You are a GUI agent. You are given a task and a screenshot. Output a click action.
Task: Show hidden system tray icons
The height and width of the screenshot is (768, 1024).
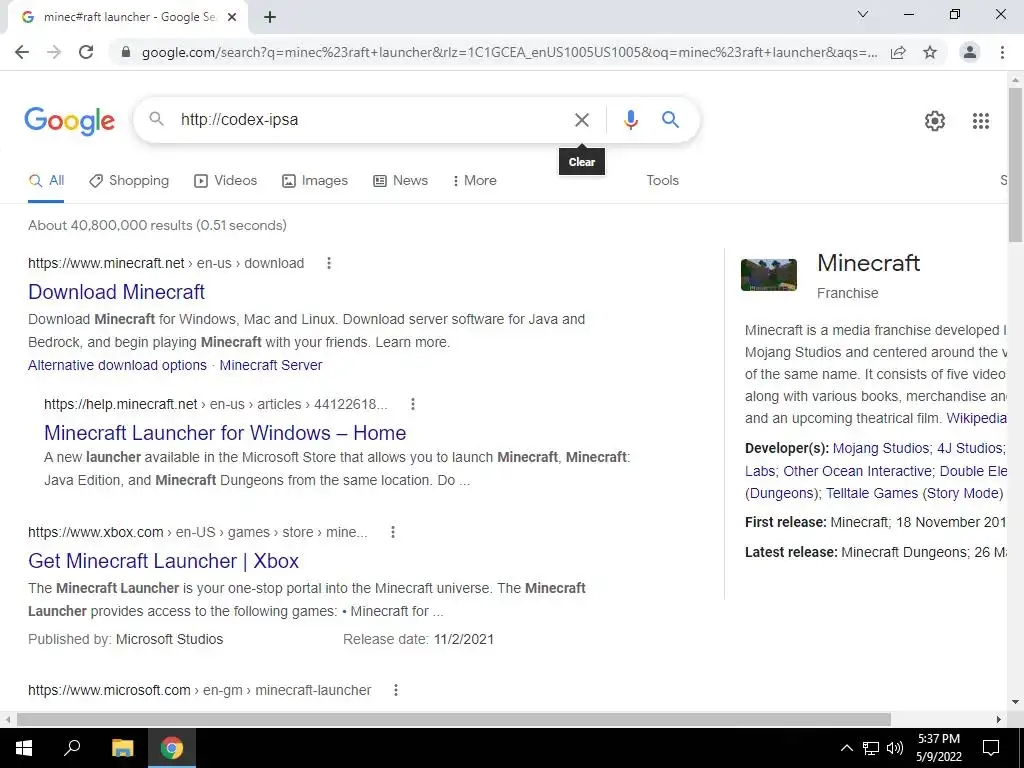click(846, 748)
